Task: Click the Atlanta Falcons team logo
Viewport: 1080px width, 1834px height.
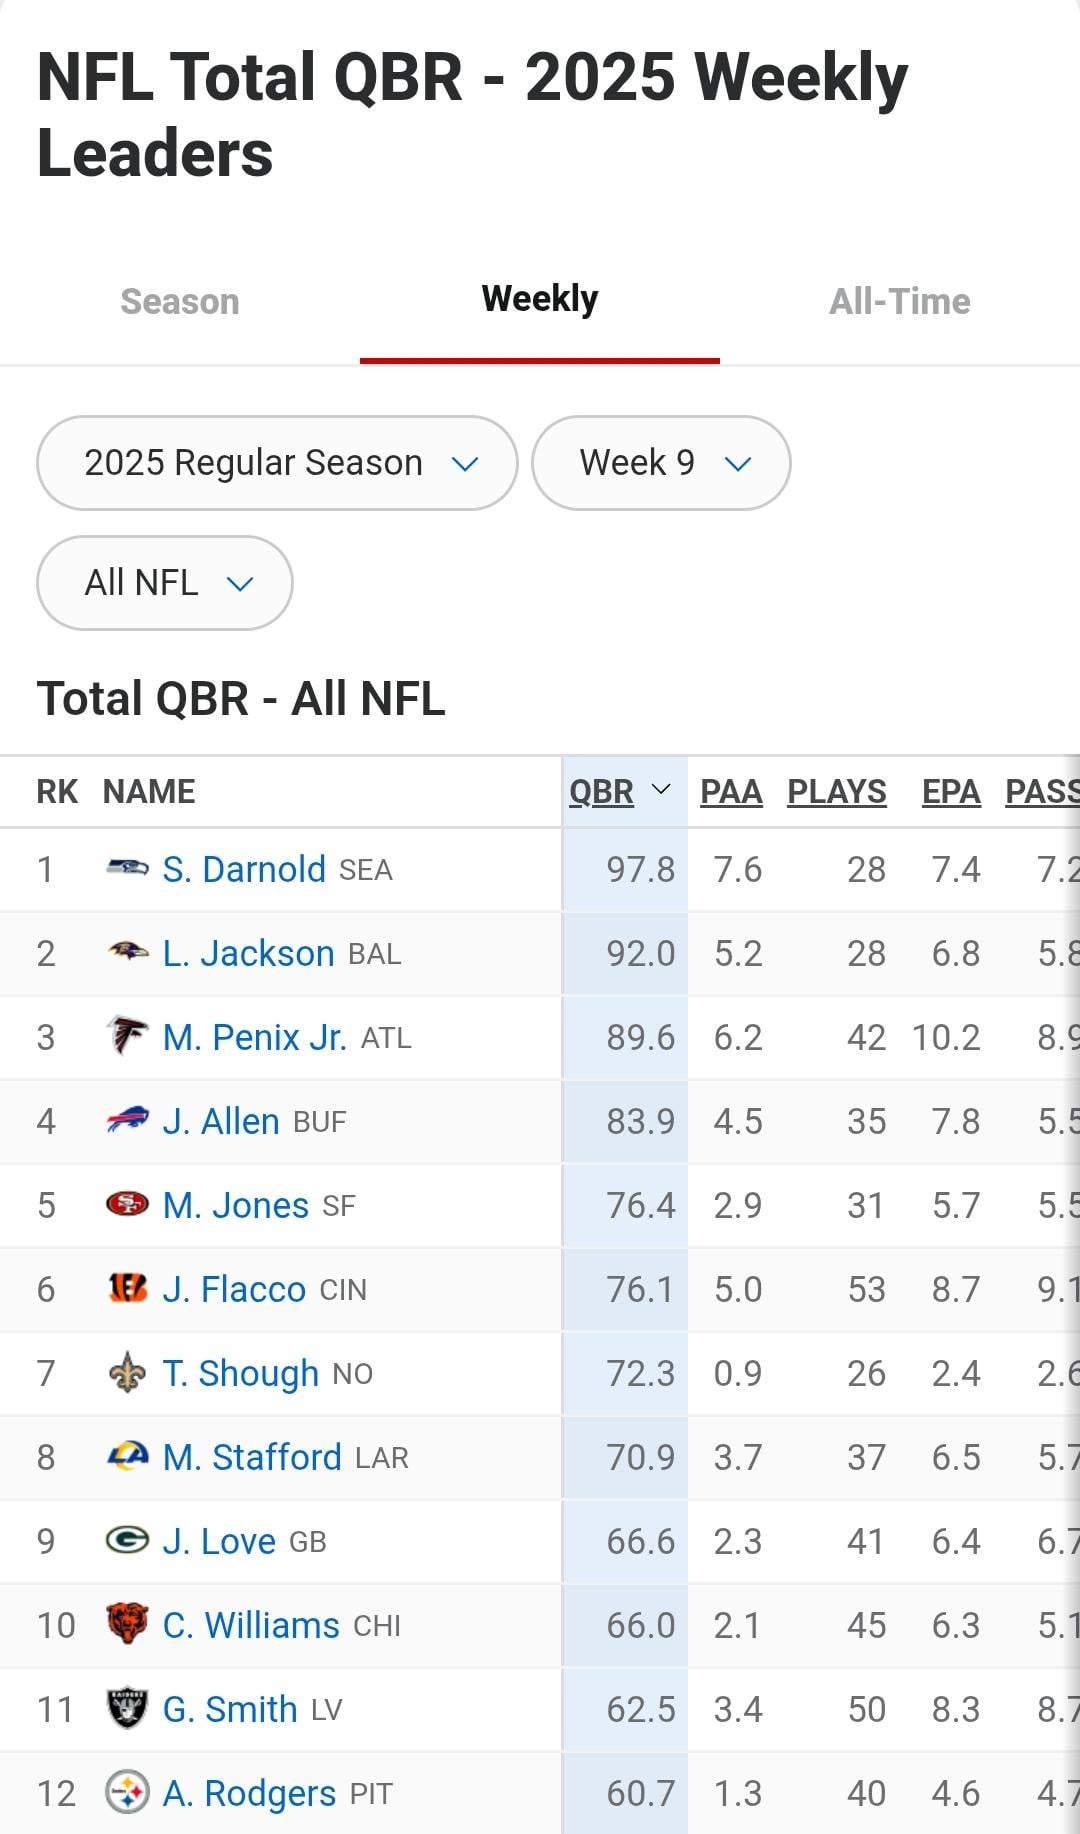Action: 127,1036
